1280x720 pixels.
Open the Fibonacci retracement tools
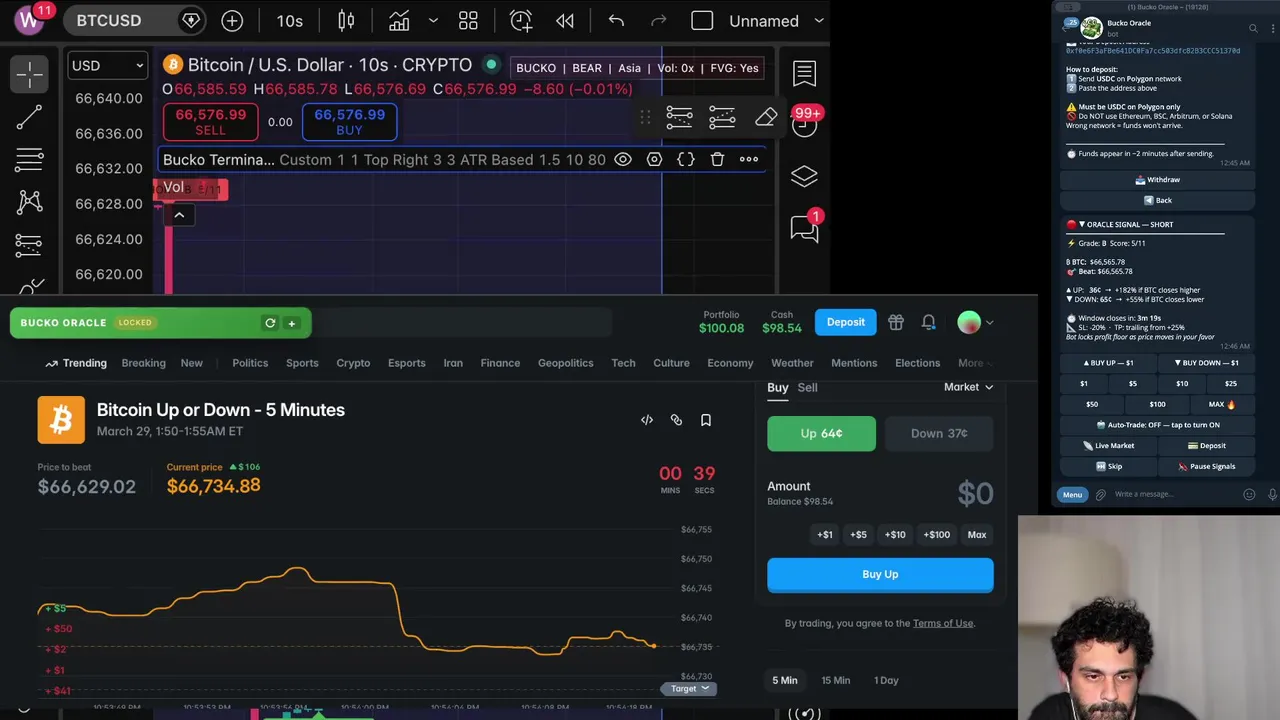(x=29, y=159)
